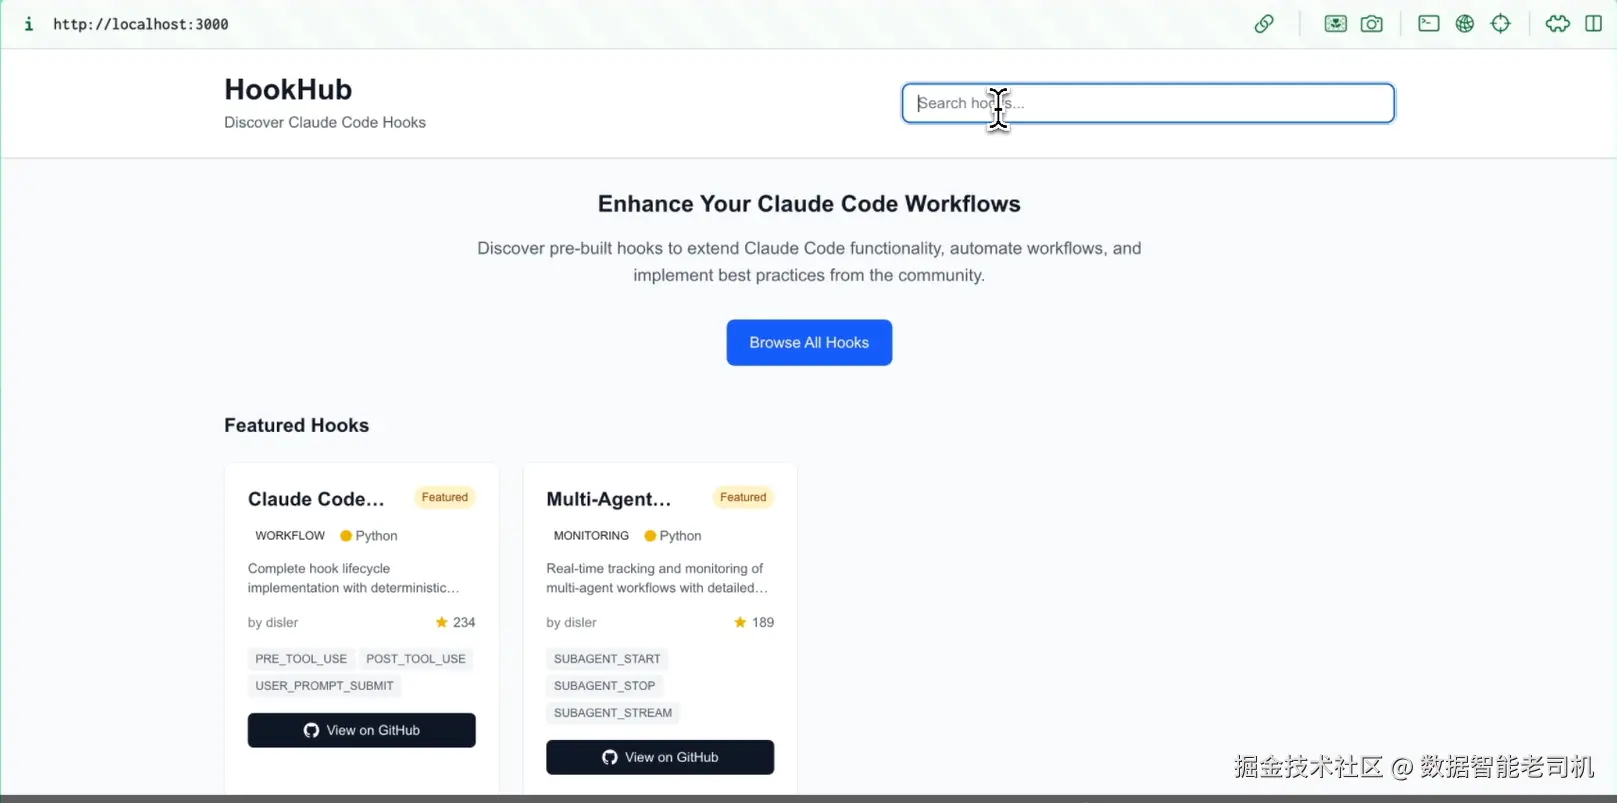This screenshot has width=1617, height=803.
Task: Open the terminal console icon
Action: coord(1429,24)
